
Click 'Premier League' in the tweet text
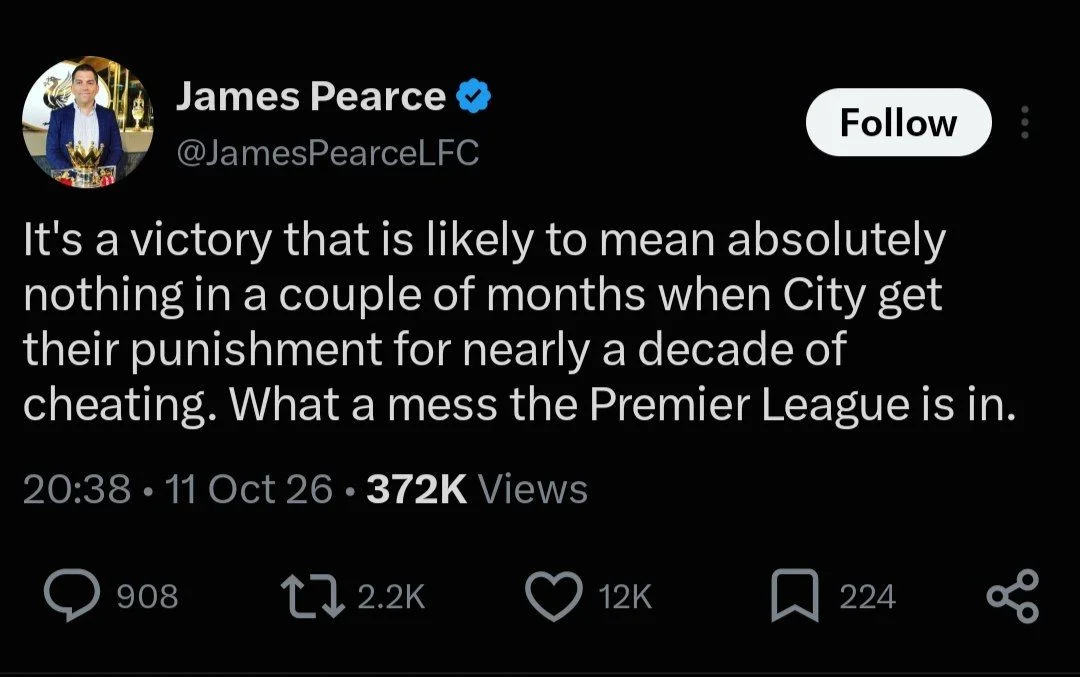tap(749, 405)
